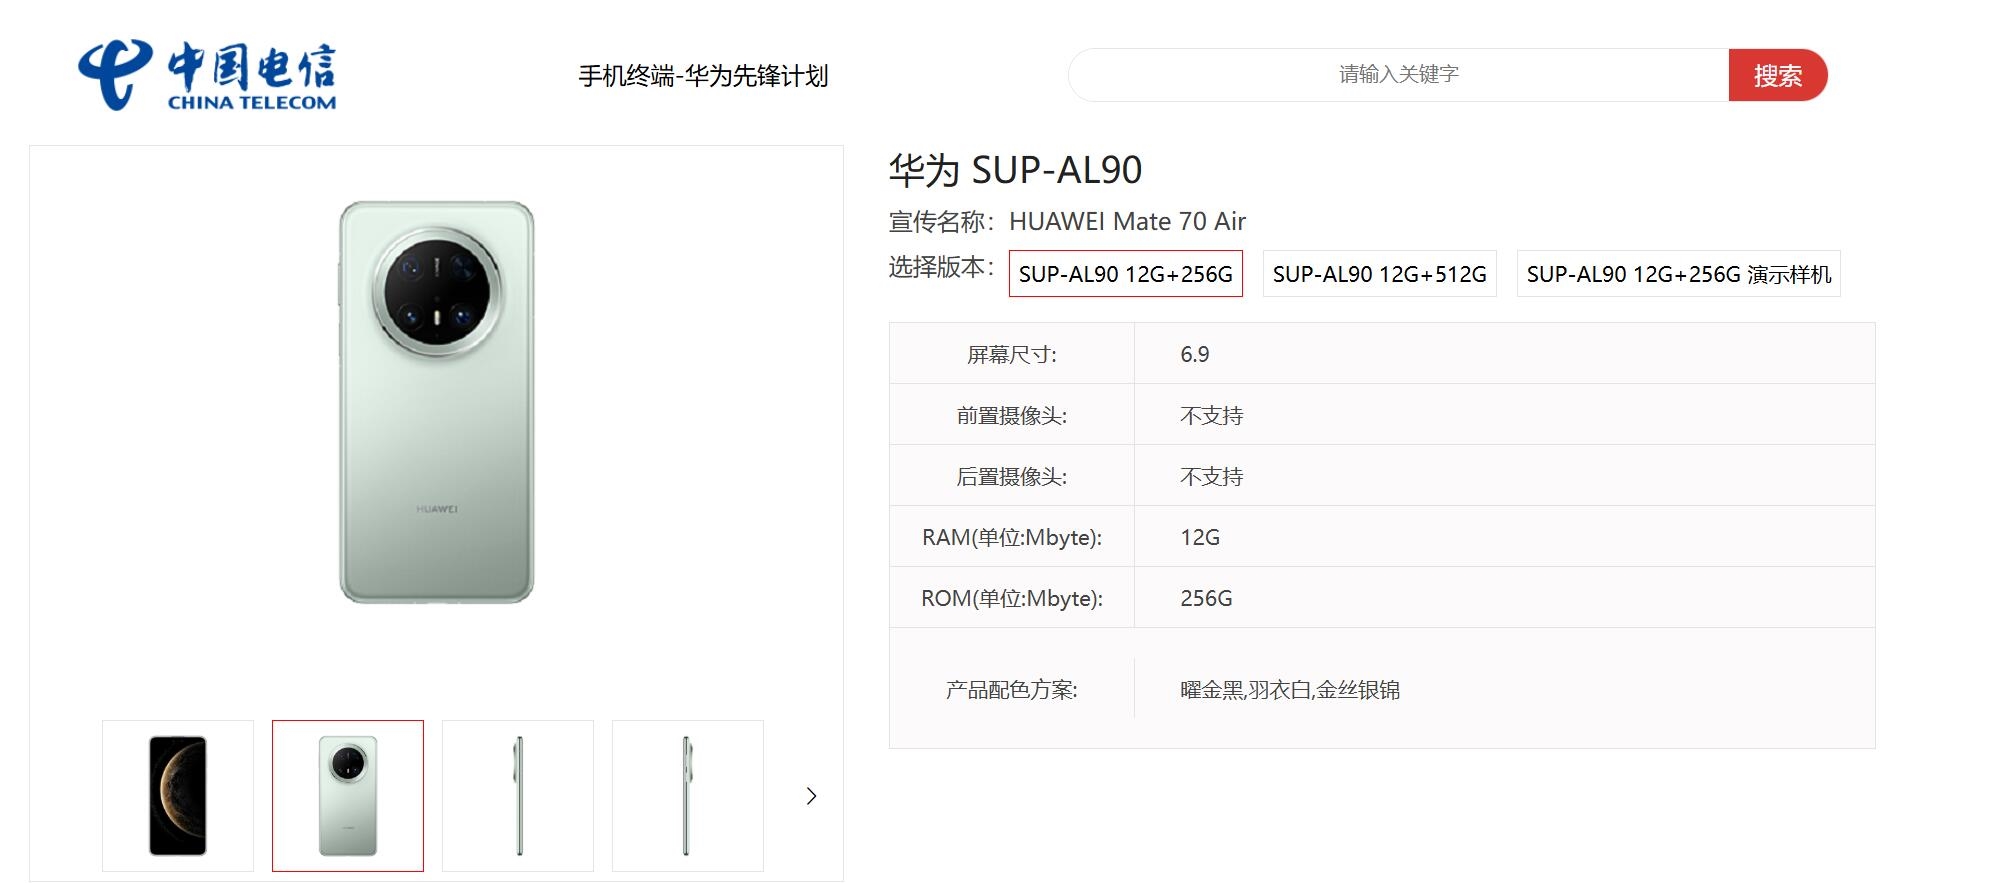Image resolution: width=2002 pixels, height=883 pixels.
Task: Click the ROM value 256G cell
Action: (x=1206, y=598)
